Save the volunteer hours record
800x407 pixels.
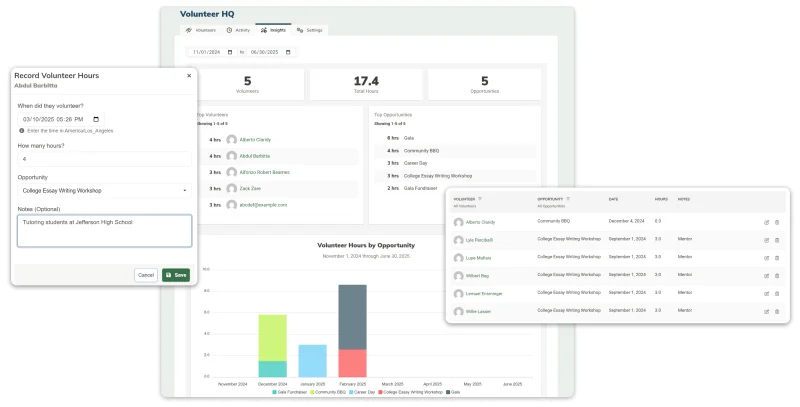(176, 275)
